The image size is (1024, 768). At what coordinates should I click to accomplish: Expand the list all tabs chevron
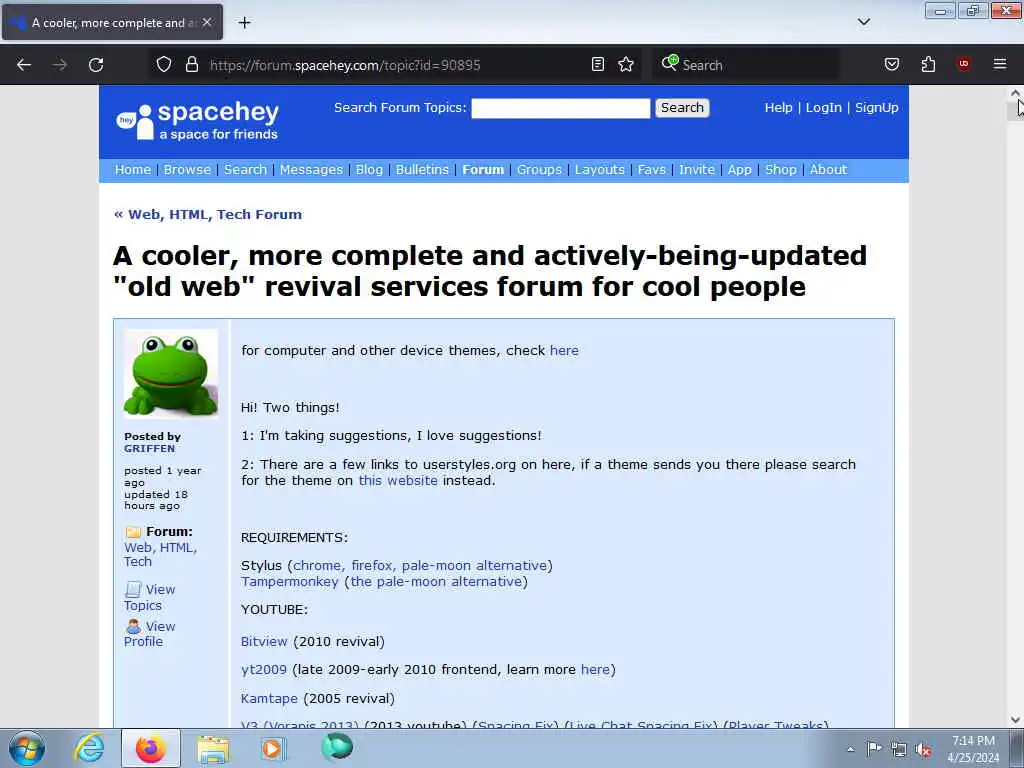tap(863, 22)
